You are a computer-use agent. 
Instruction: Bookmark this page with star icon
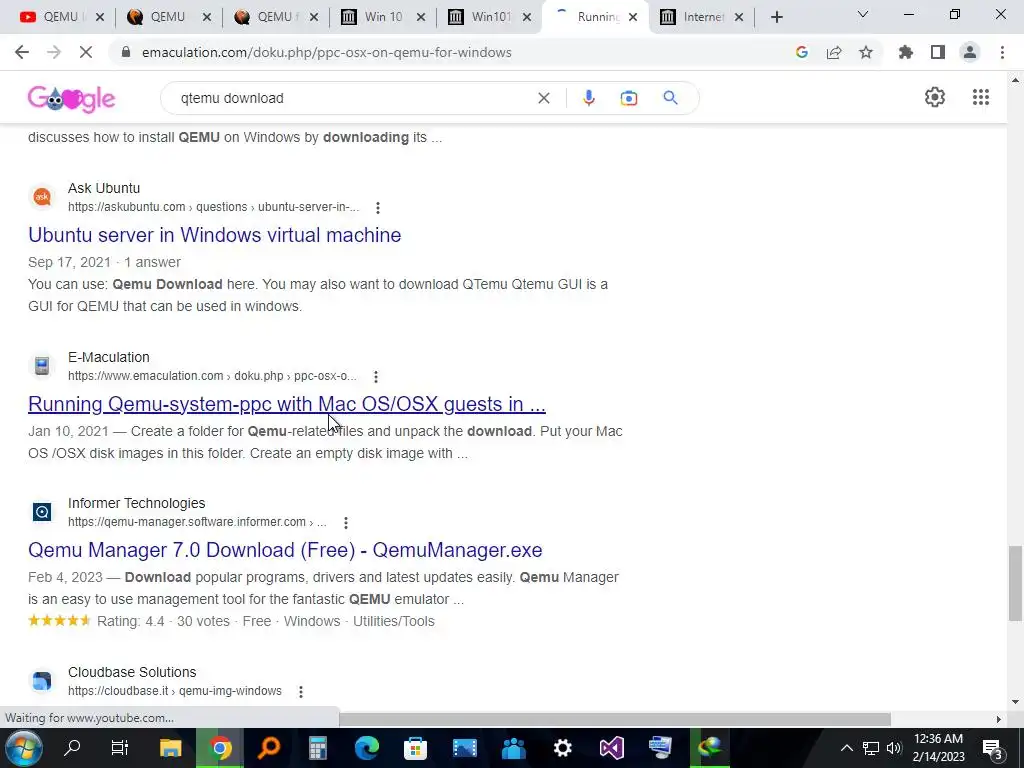[866, 52]
